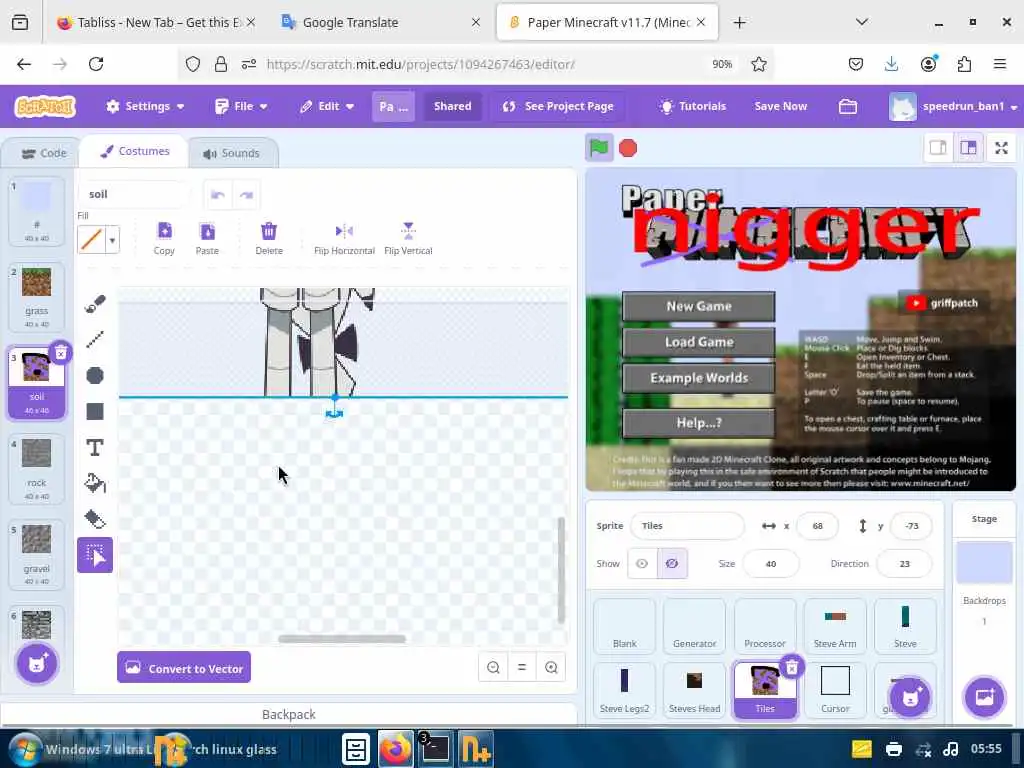Switch to Tabliss New Tab browser tab
Viewport: 1024px width, 768px height.
156,22
